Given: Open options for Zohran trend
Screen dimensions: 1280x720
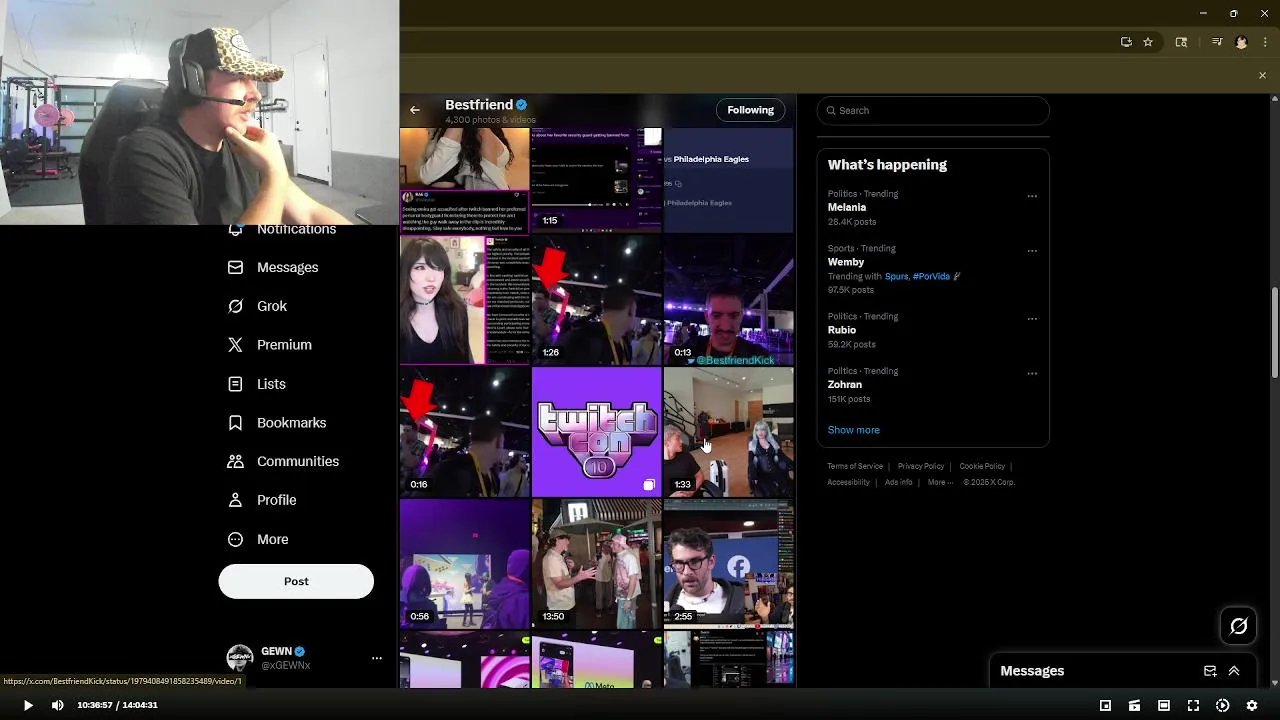Looking at the screenshot, I should [1032, 374].
